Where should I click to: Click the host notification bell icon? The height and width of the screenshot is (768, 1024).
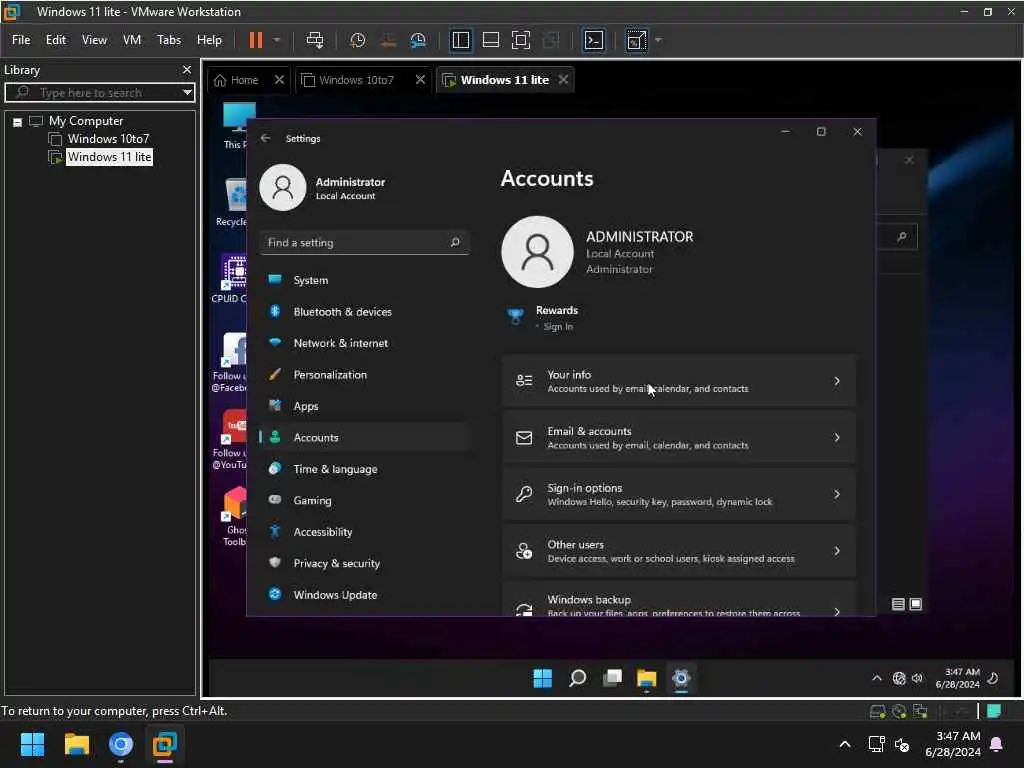[x=997, y=744]
